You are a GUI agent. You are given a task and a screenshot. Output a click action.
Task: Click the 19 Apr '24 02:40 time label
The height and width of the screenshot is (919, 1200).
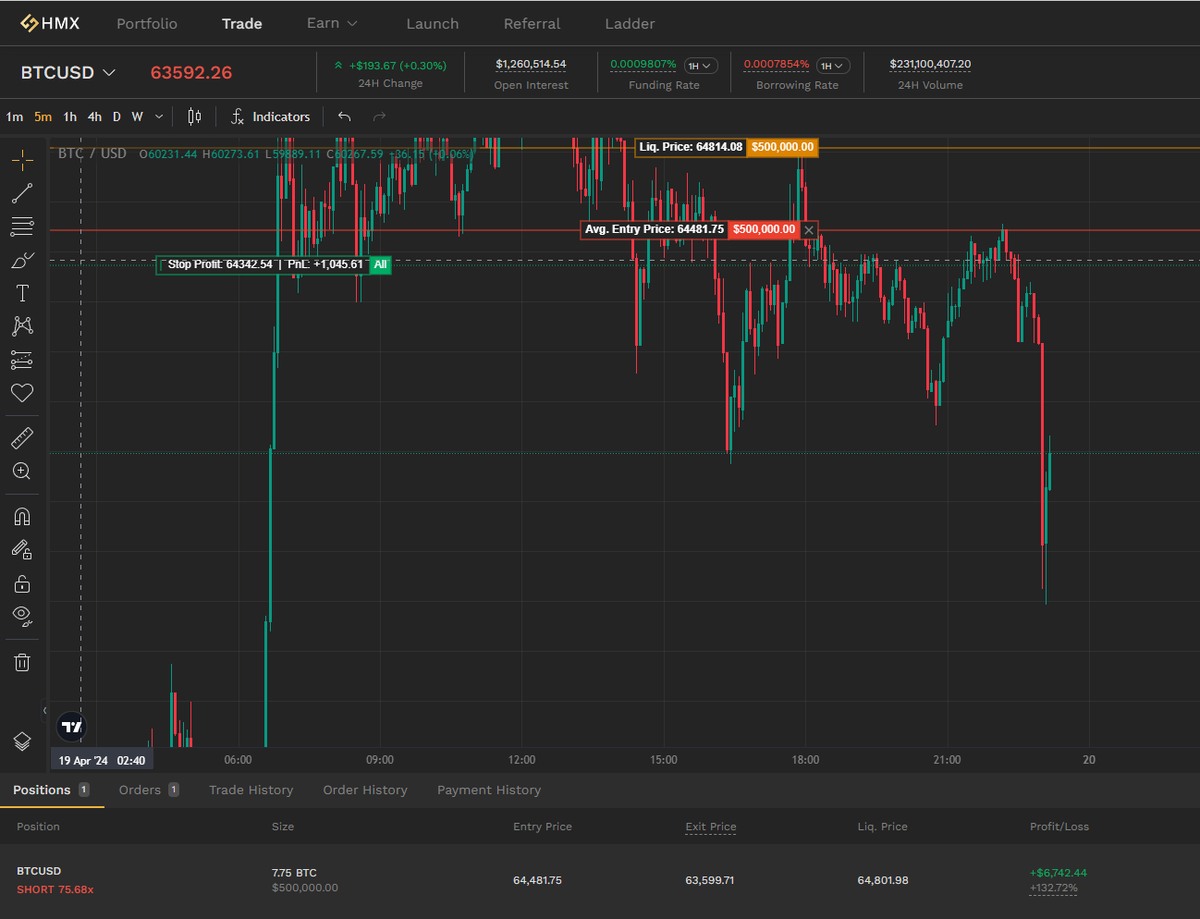102,760
